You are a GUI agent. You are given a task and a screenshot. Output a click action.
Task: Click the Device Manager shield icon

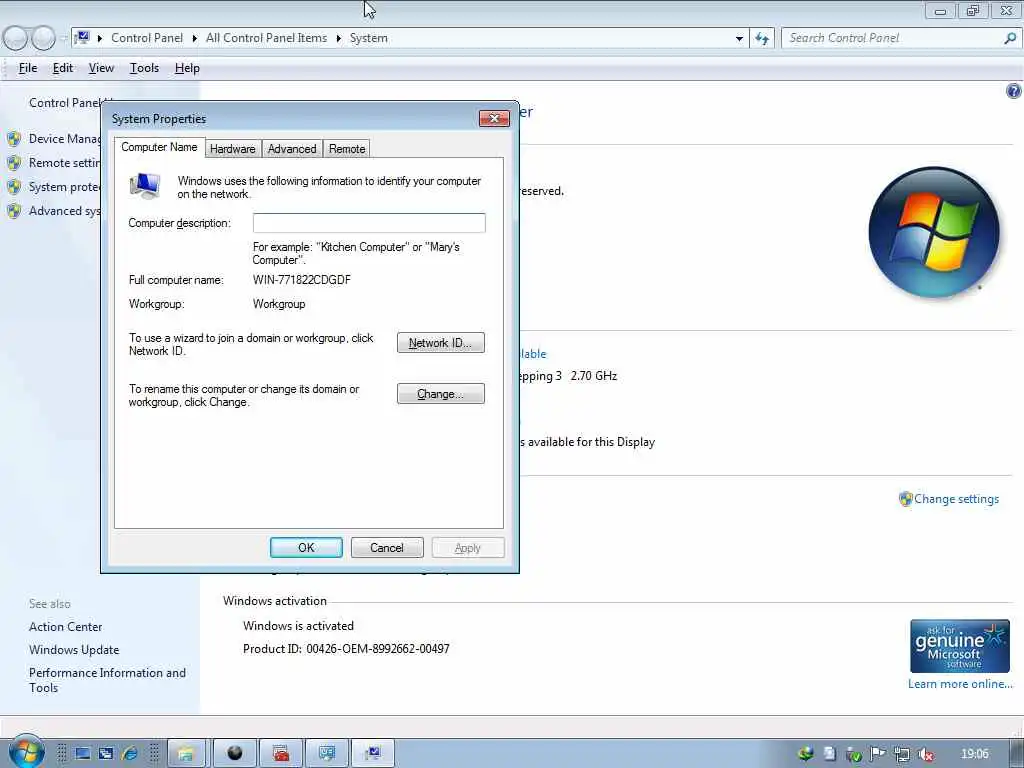[x=14, y=138]
